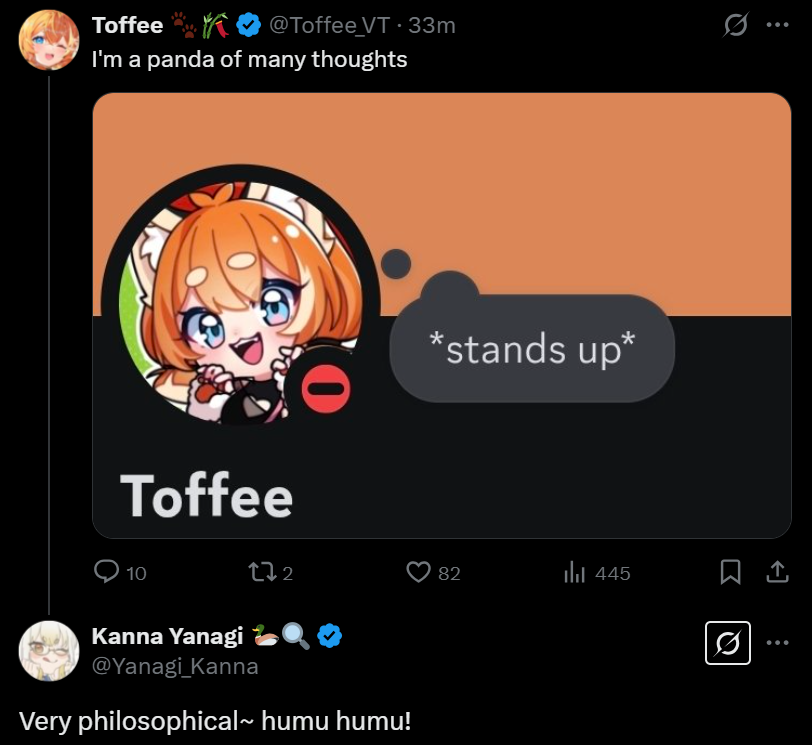
Task: Like Toffee's tweet with heart icon
Action: point(418,572)
